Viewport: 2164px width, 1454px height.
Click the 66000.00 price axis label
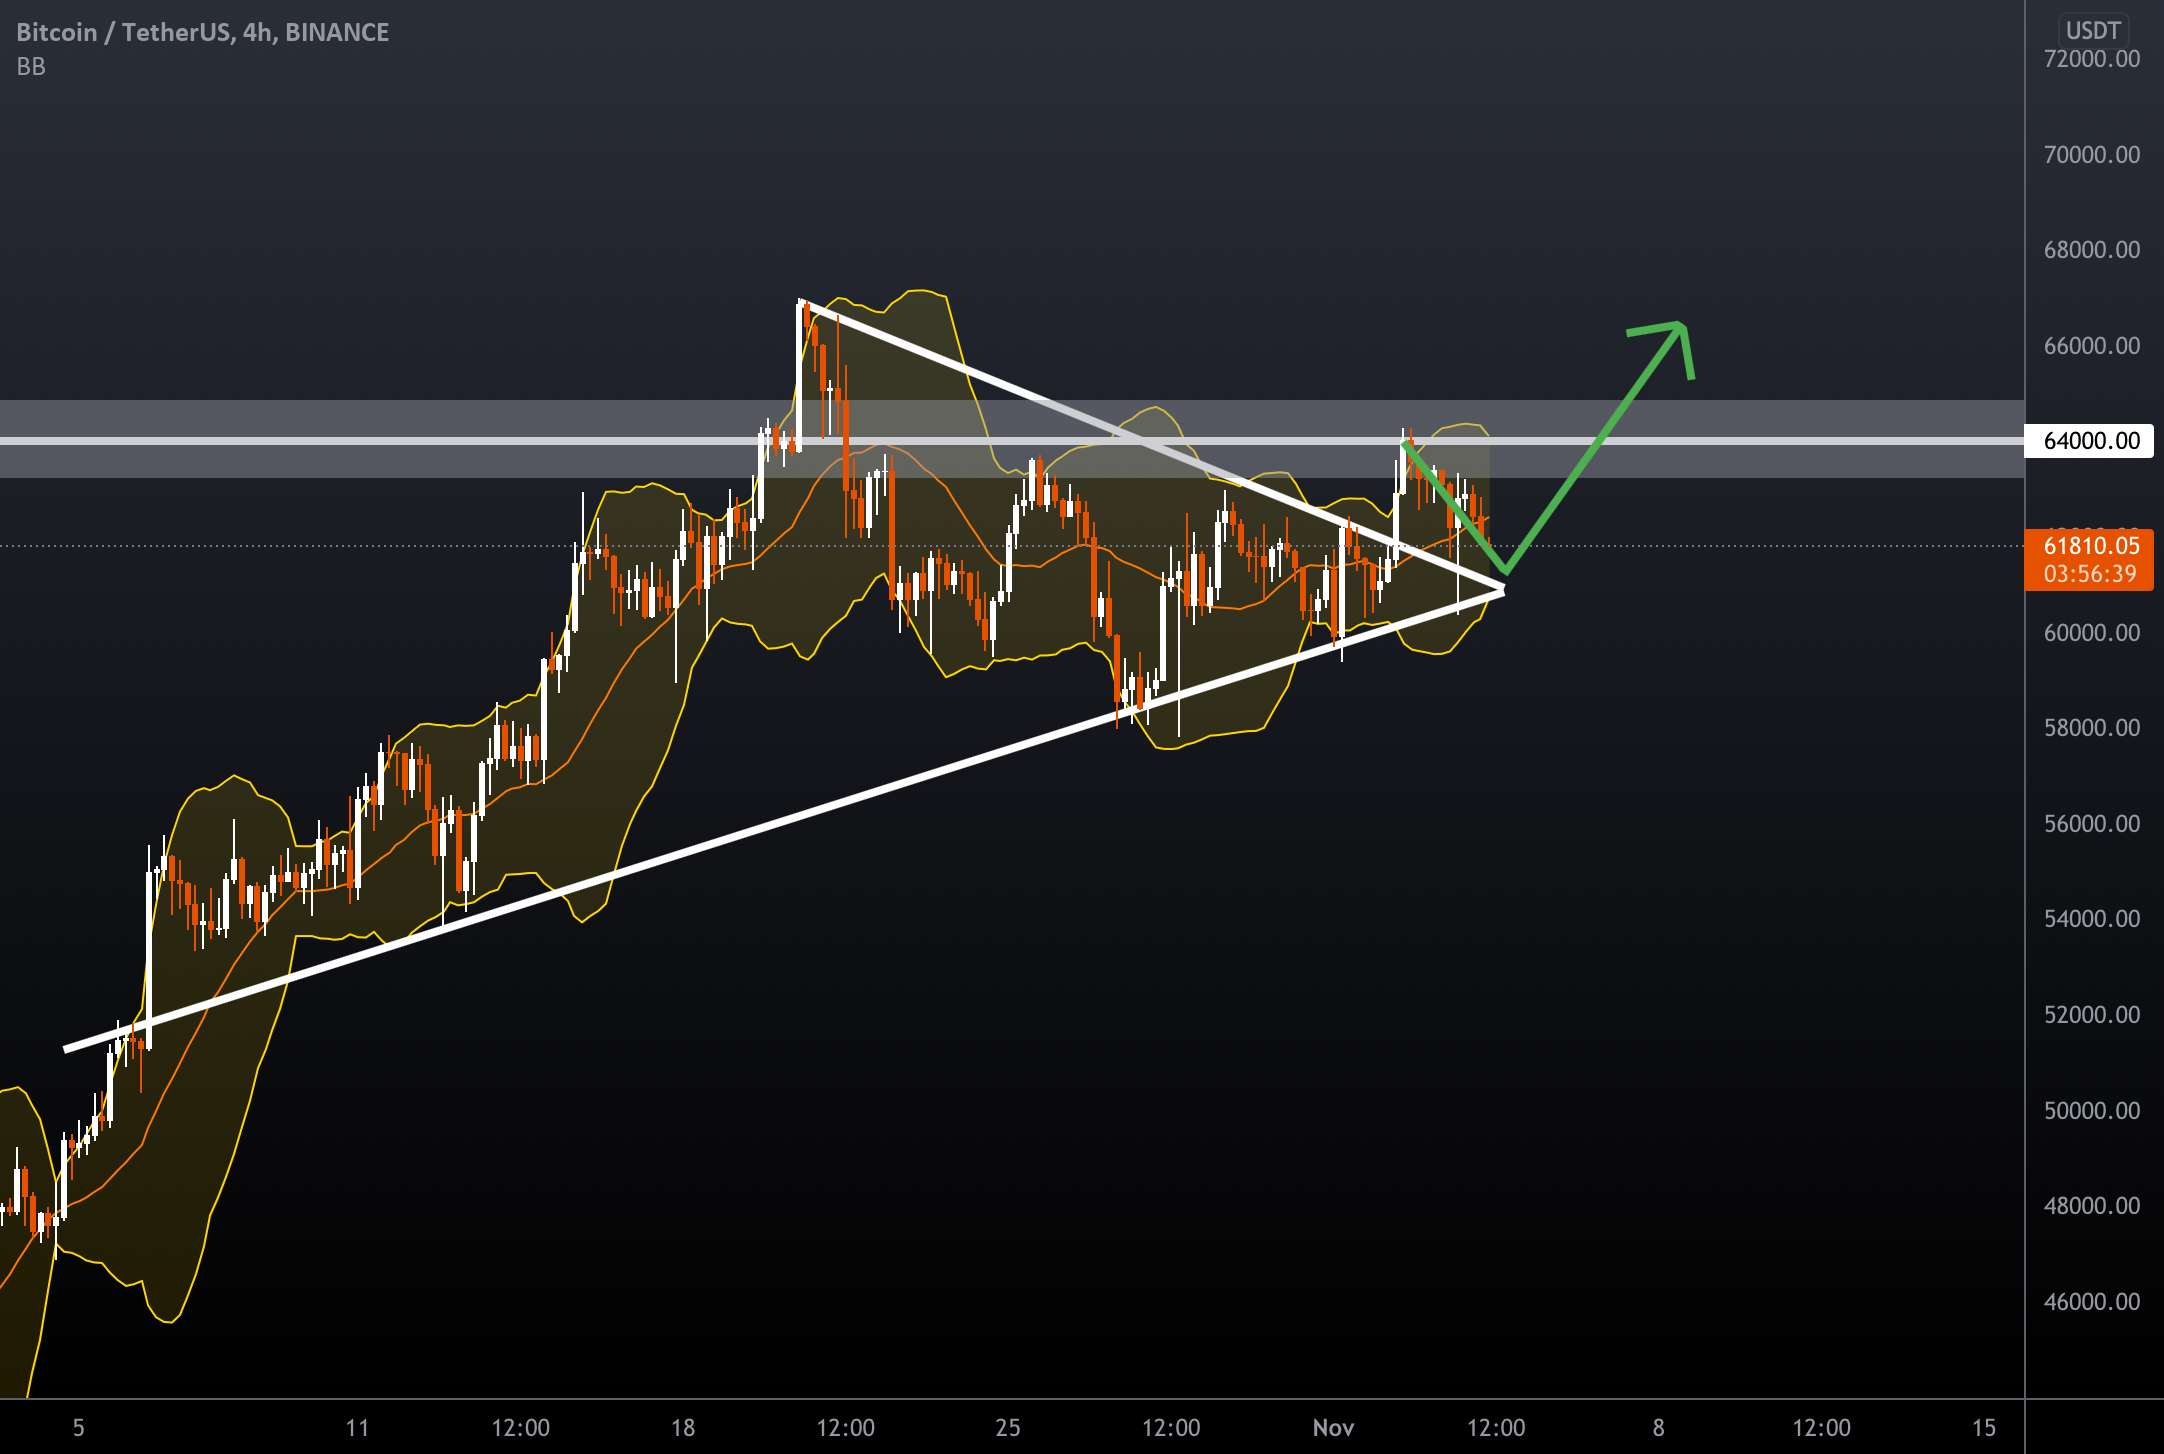pos(2092,346)
